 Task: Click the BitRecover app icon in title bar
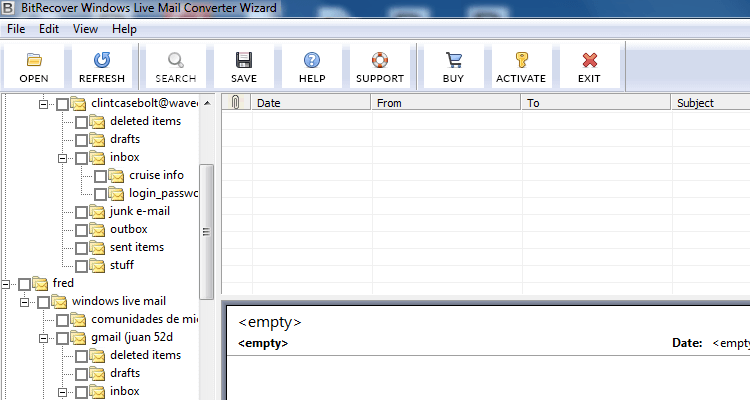click(x=8, y=8)
